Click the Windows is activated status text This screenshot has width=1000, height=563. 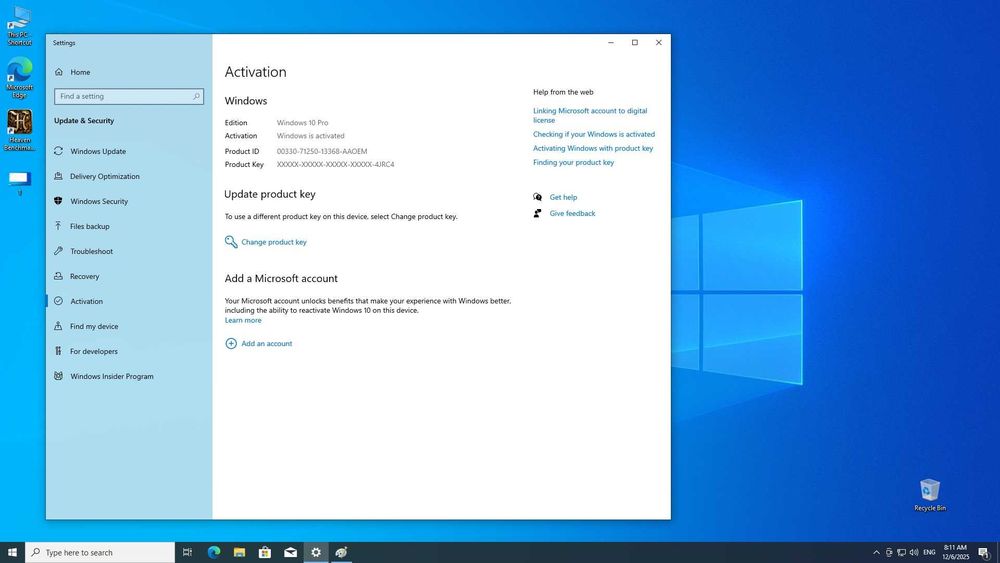pyautogui.click(x=311, y=136)
